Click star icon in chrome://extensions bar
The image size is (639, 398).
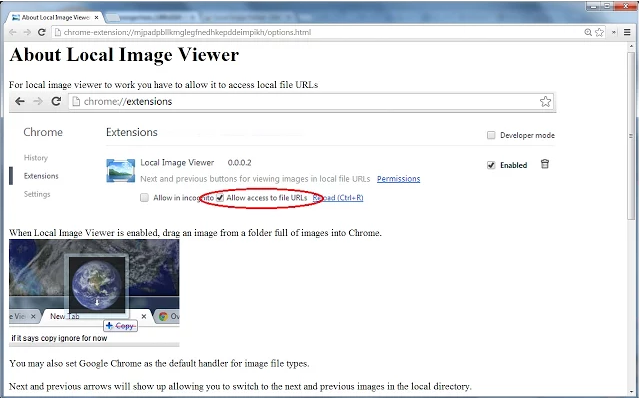pyautogui.click(x=545, y=101)
